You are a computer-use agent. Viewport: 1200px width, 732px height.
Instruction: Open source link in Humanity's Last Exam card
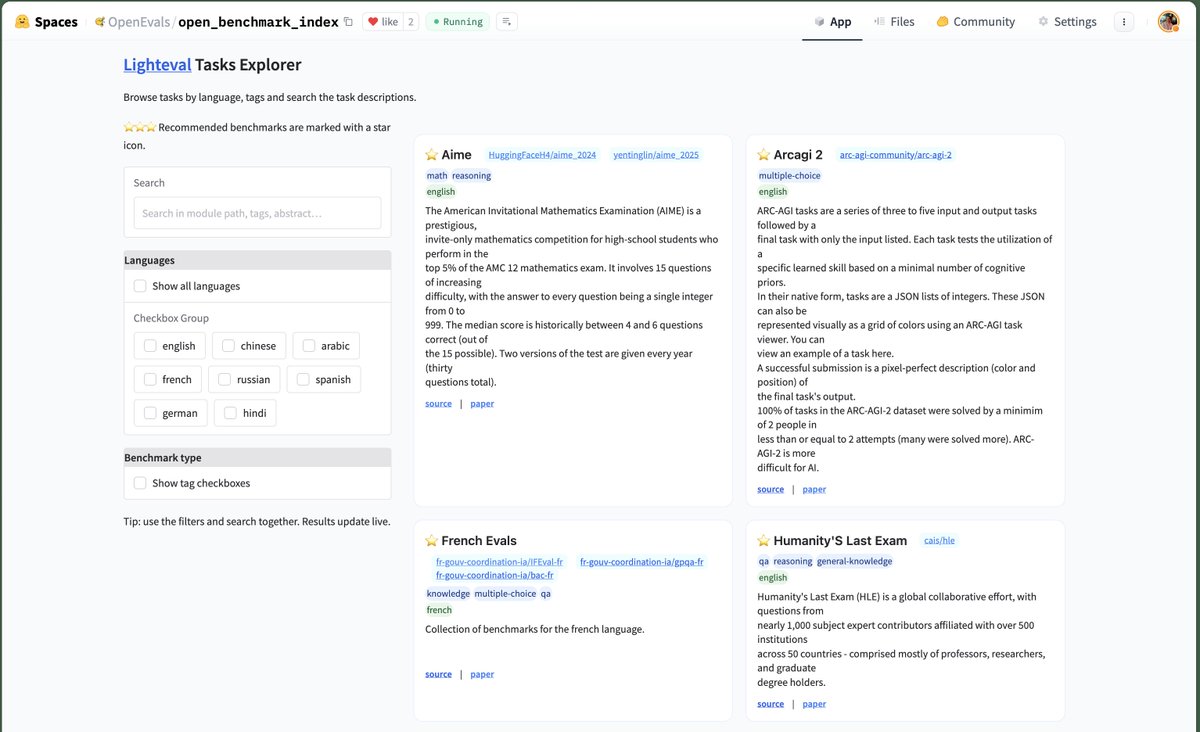pos(770,704)
